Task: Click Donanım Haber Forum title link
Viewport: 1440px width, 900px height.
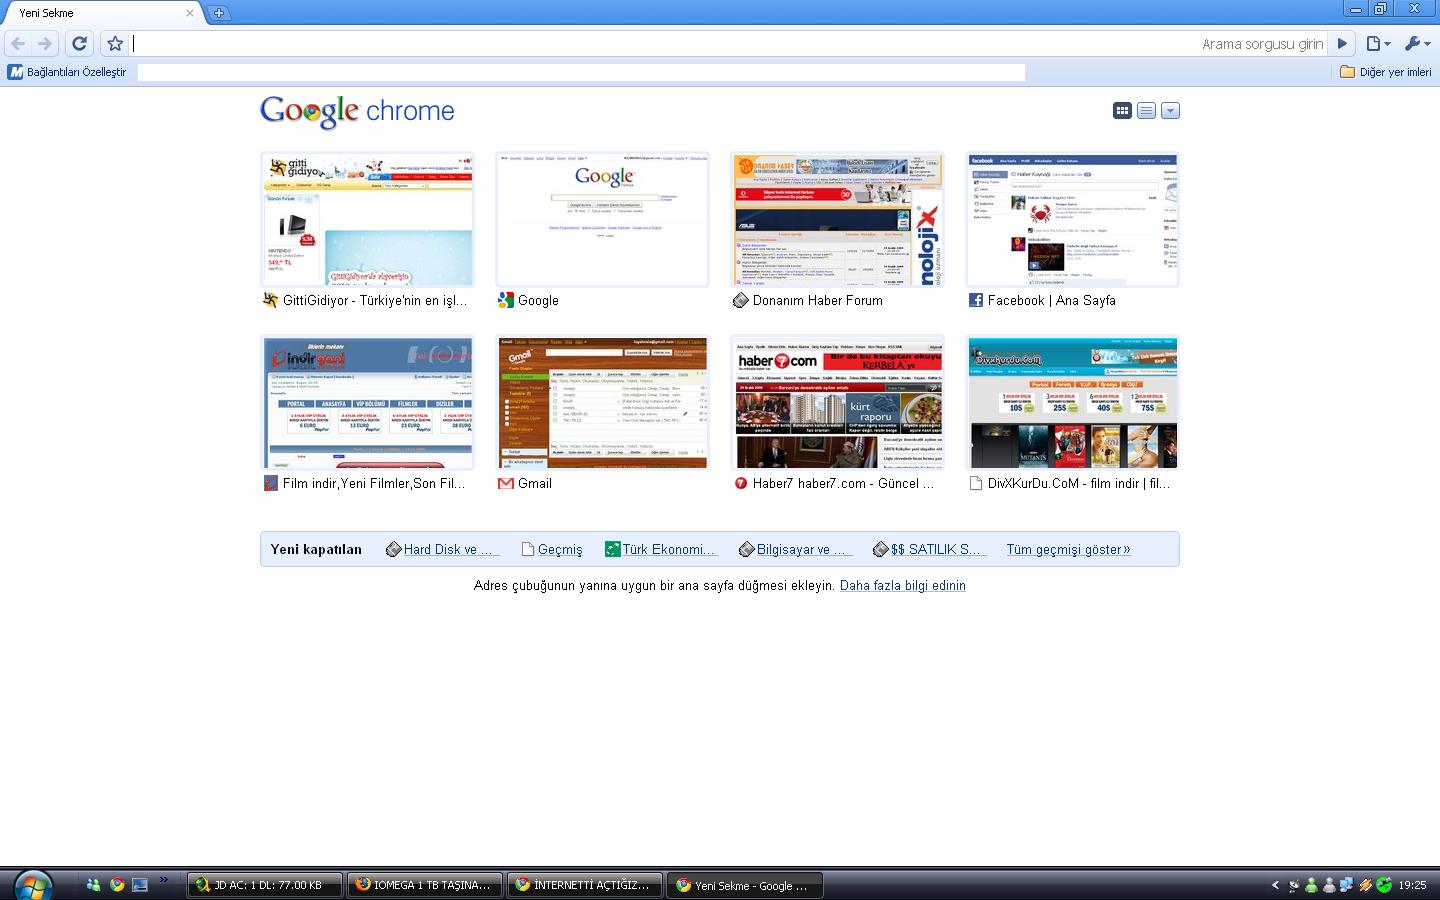Action: tap(818, 300)
